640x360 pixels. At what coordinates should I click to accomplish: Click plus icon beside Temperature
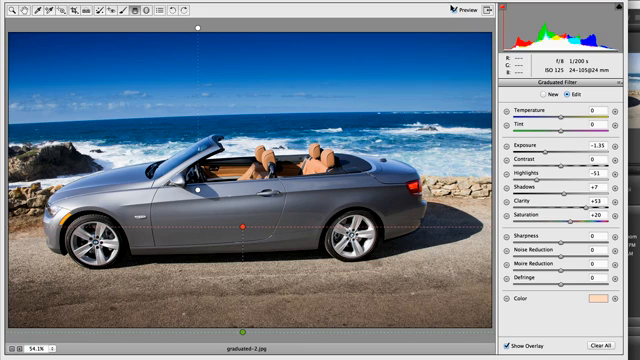pyautogui.click(x=615, y=111)
